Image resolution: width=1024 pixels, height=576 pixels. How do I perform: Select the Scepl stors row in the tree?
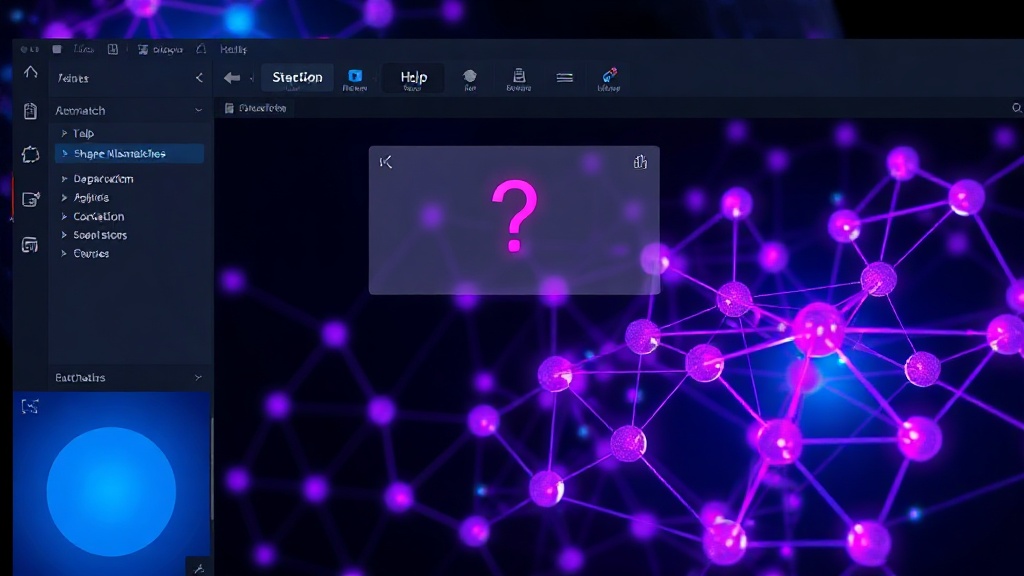[129, 235]
